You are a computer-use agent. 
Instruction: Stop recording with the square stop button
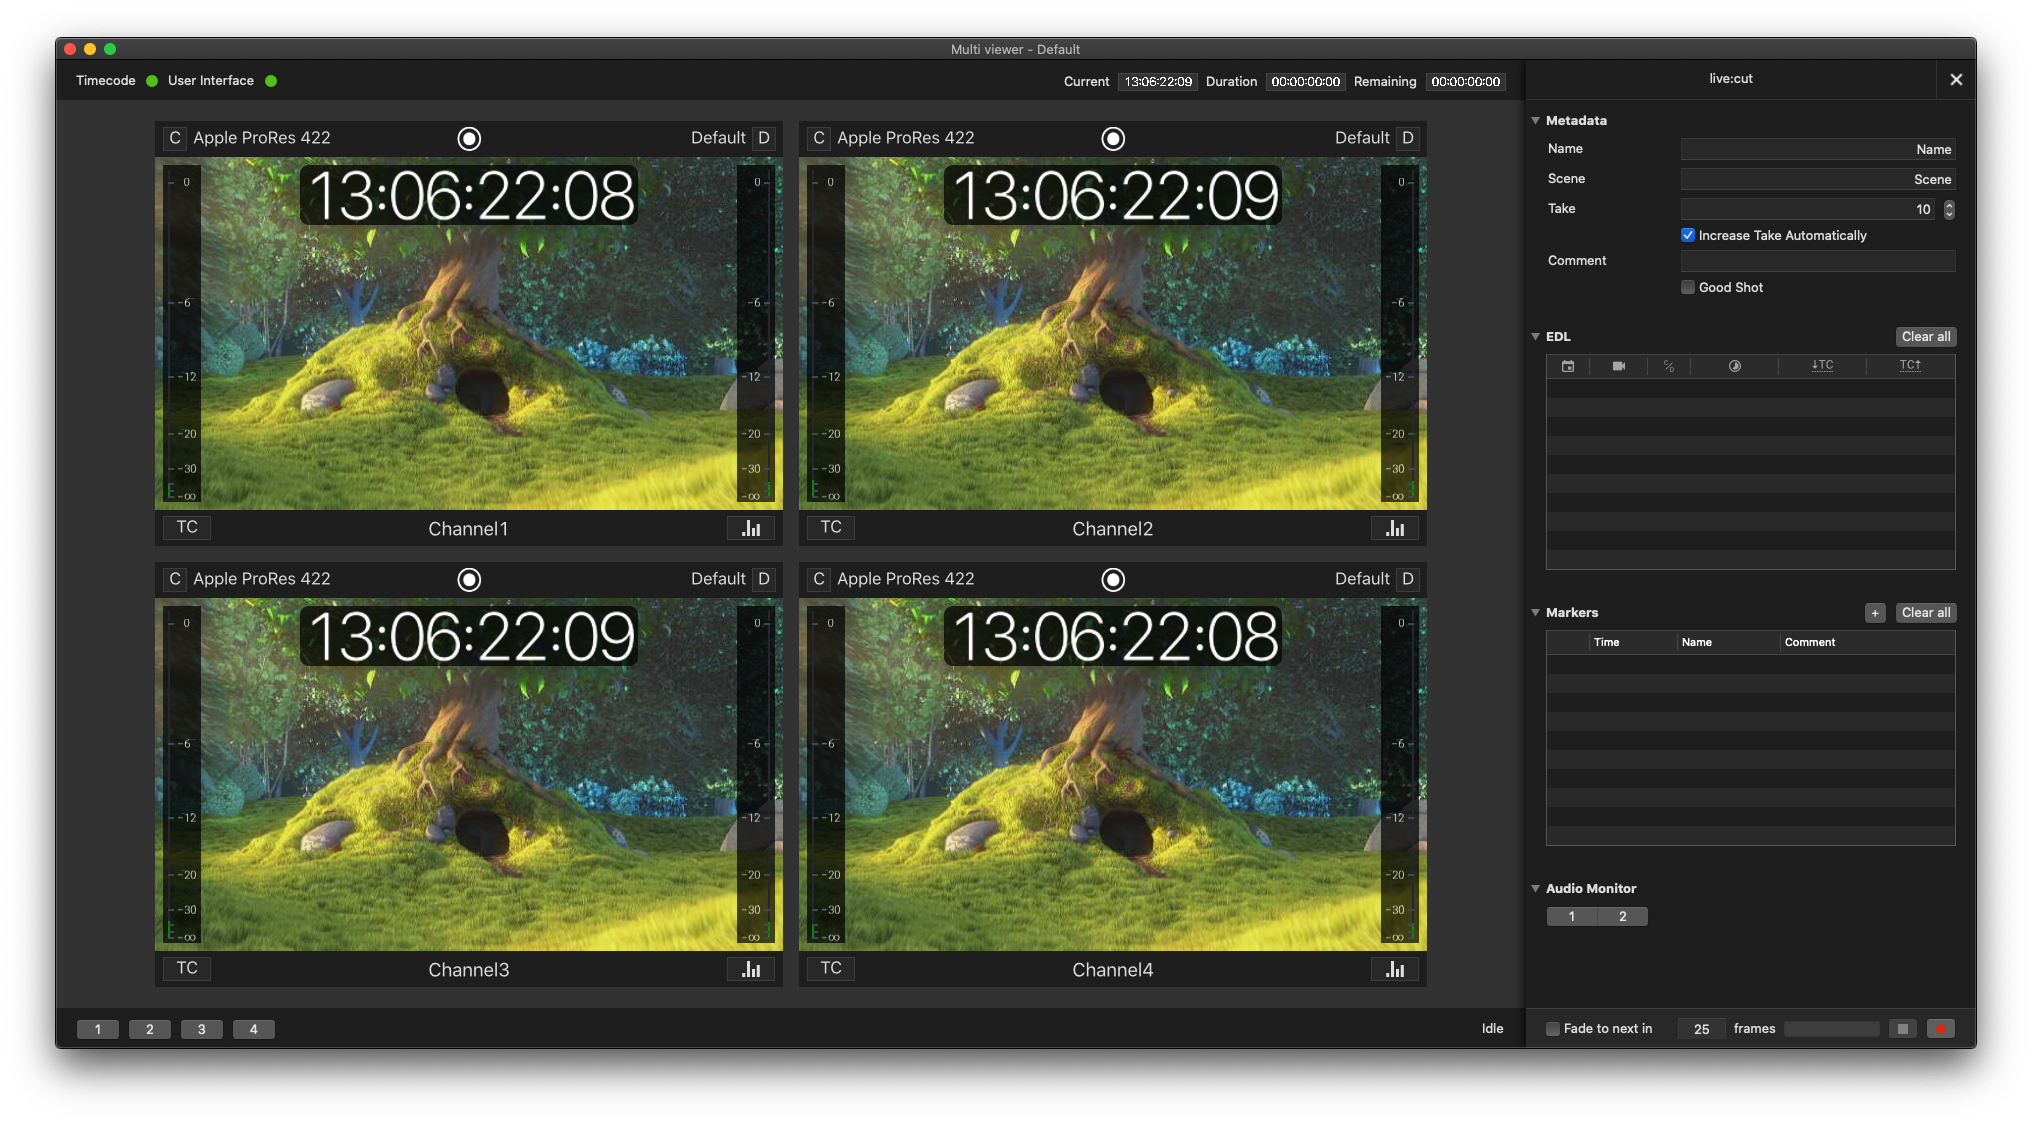(1903, 1029)
